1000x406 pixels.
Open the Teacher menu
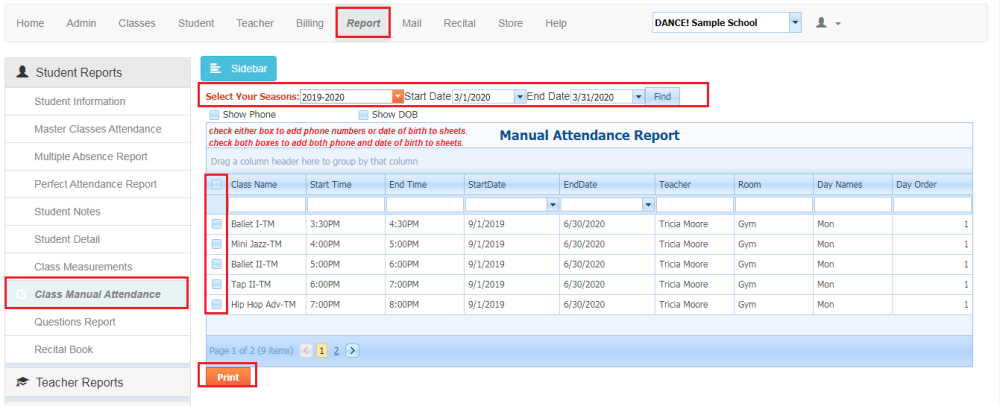pyautogui.click(x=255, y=23)
